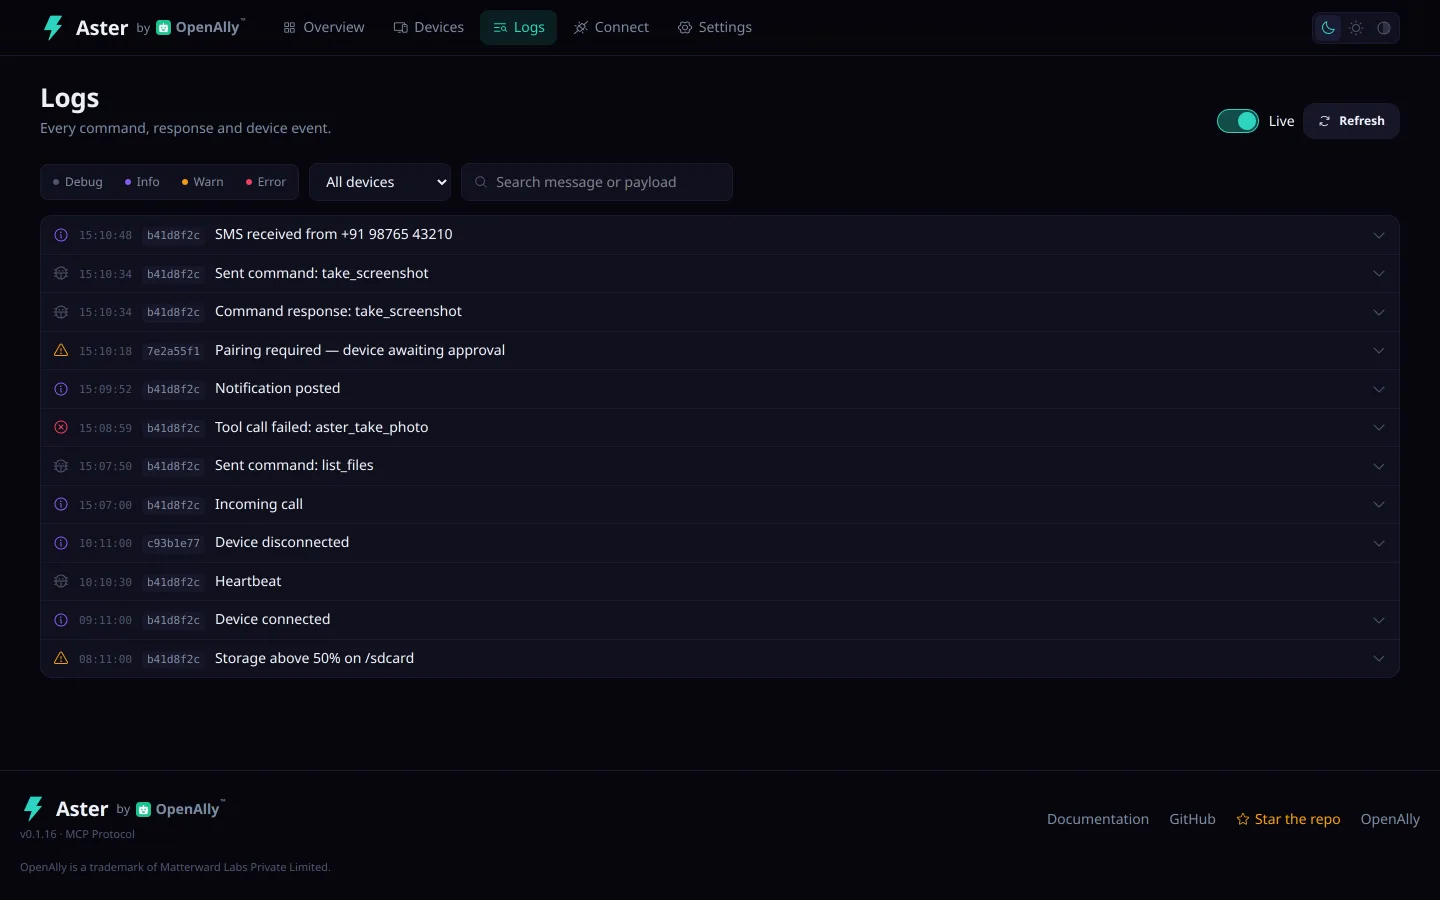Click the warning icon on Pairing required row
This screenshot has width=1440, height=900.
click(61, 350)
